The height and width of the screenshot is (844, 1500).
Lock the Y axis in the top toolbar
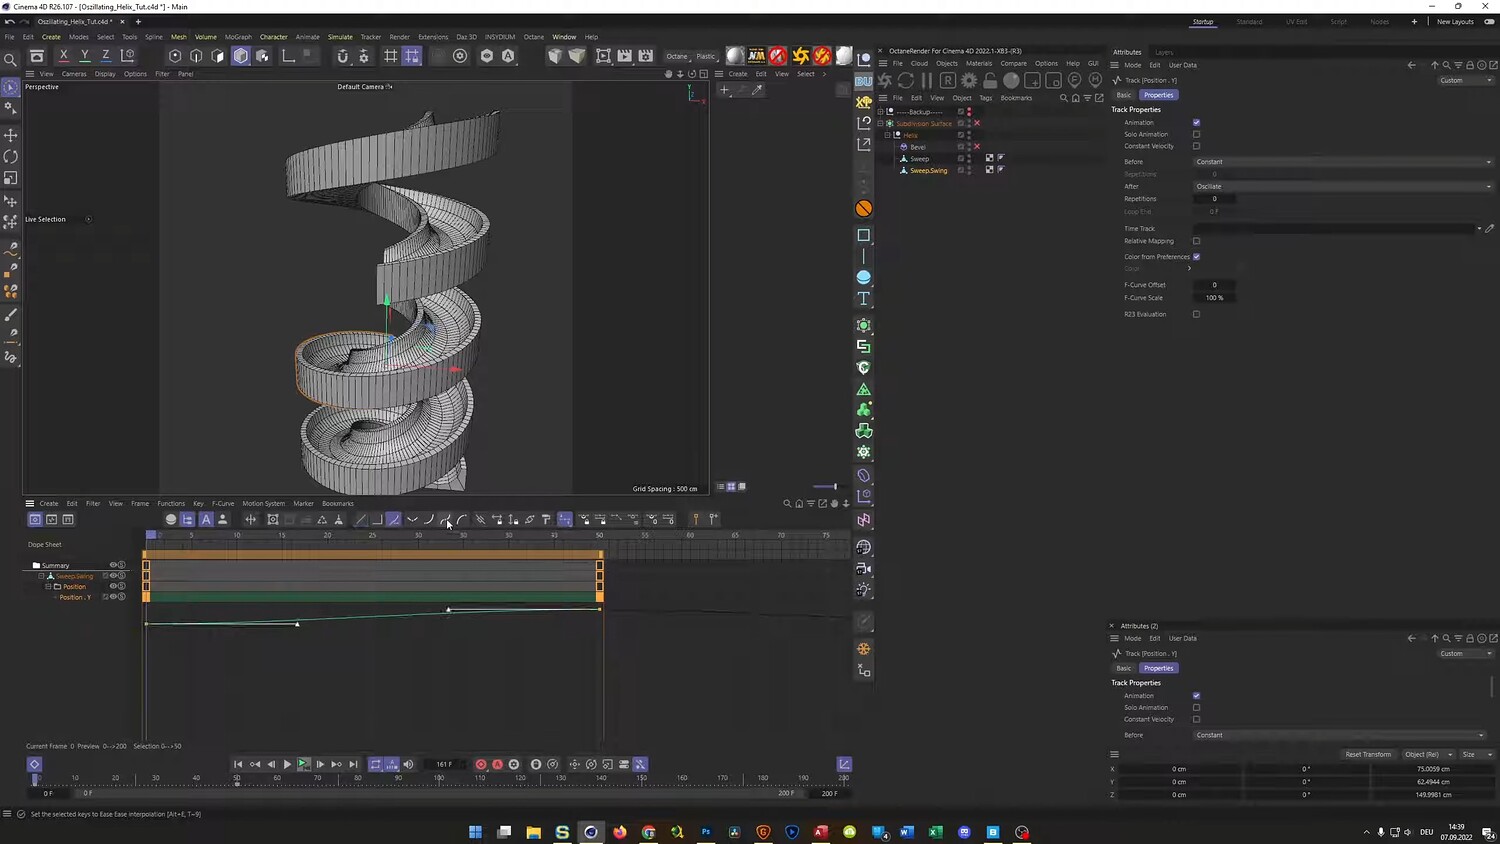[x=84, y=56]
